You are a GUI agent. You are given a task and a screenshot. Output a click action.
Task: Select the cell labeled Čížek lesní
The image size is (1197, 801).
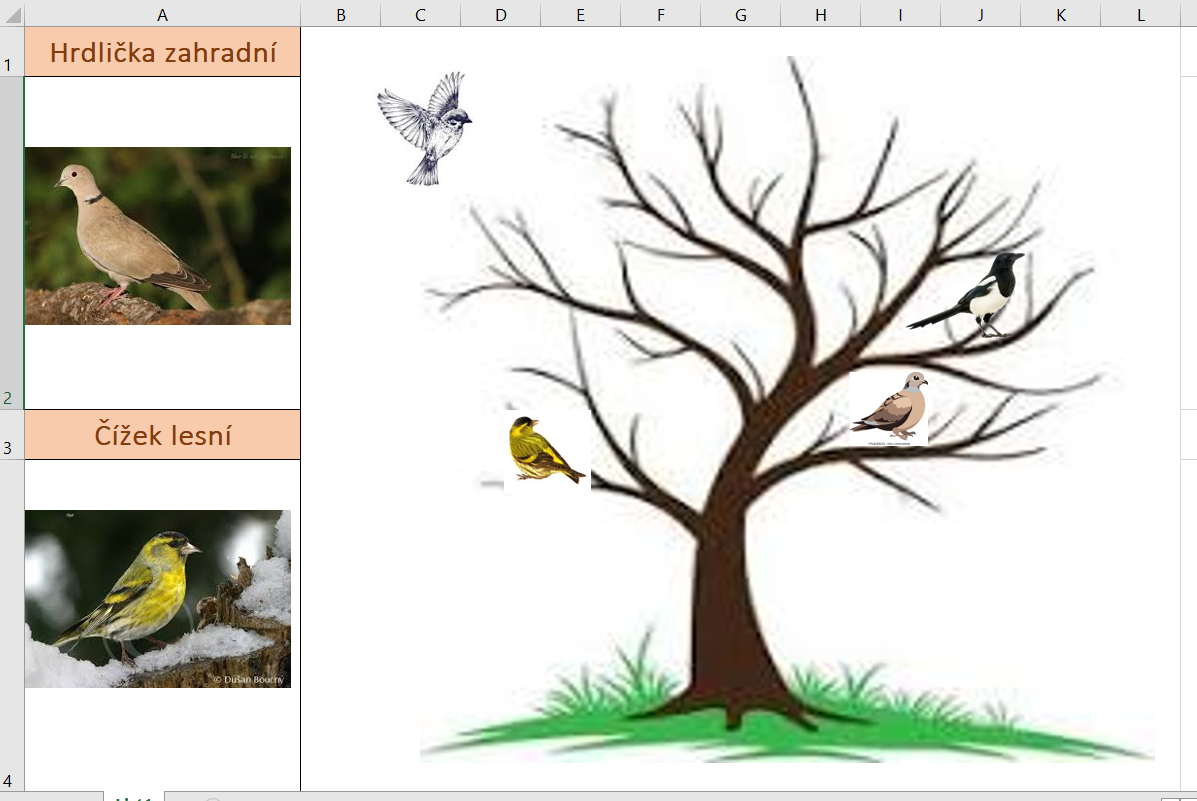(x=162, y=435)
